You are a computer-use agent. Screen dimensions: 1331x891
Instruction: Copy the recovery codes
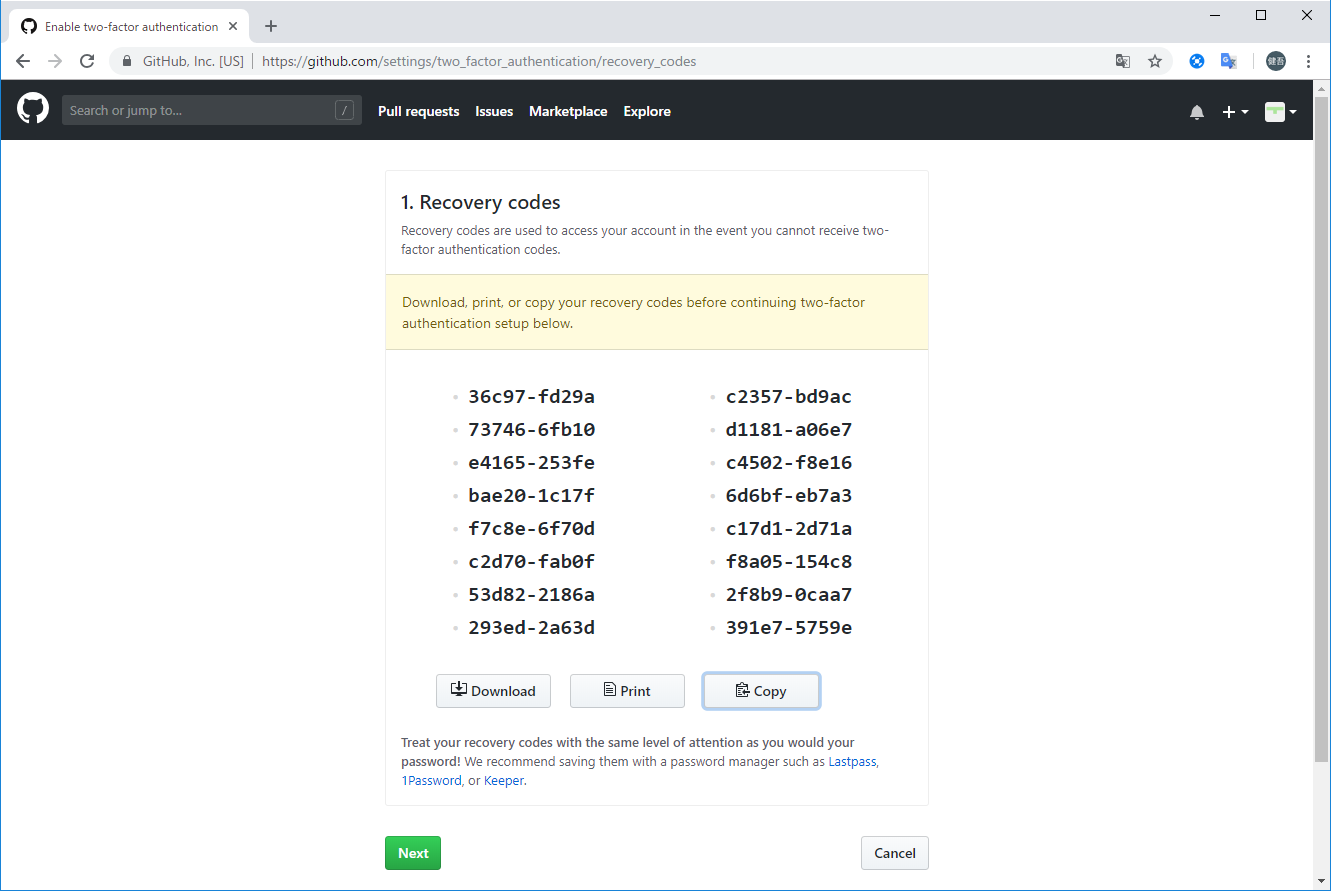761,691
